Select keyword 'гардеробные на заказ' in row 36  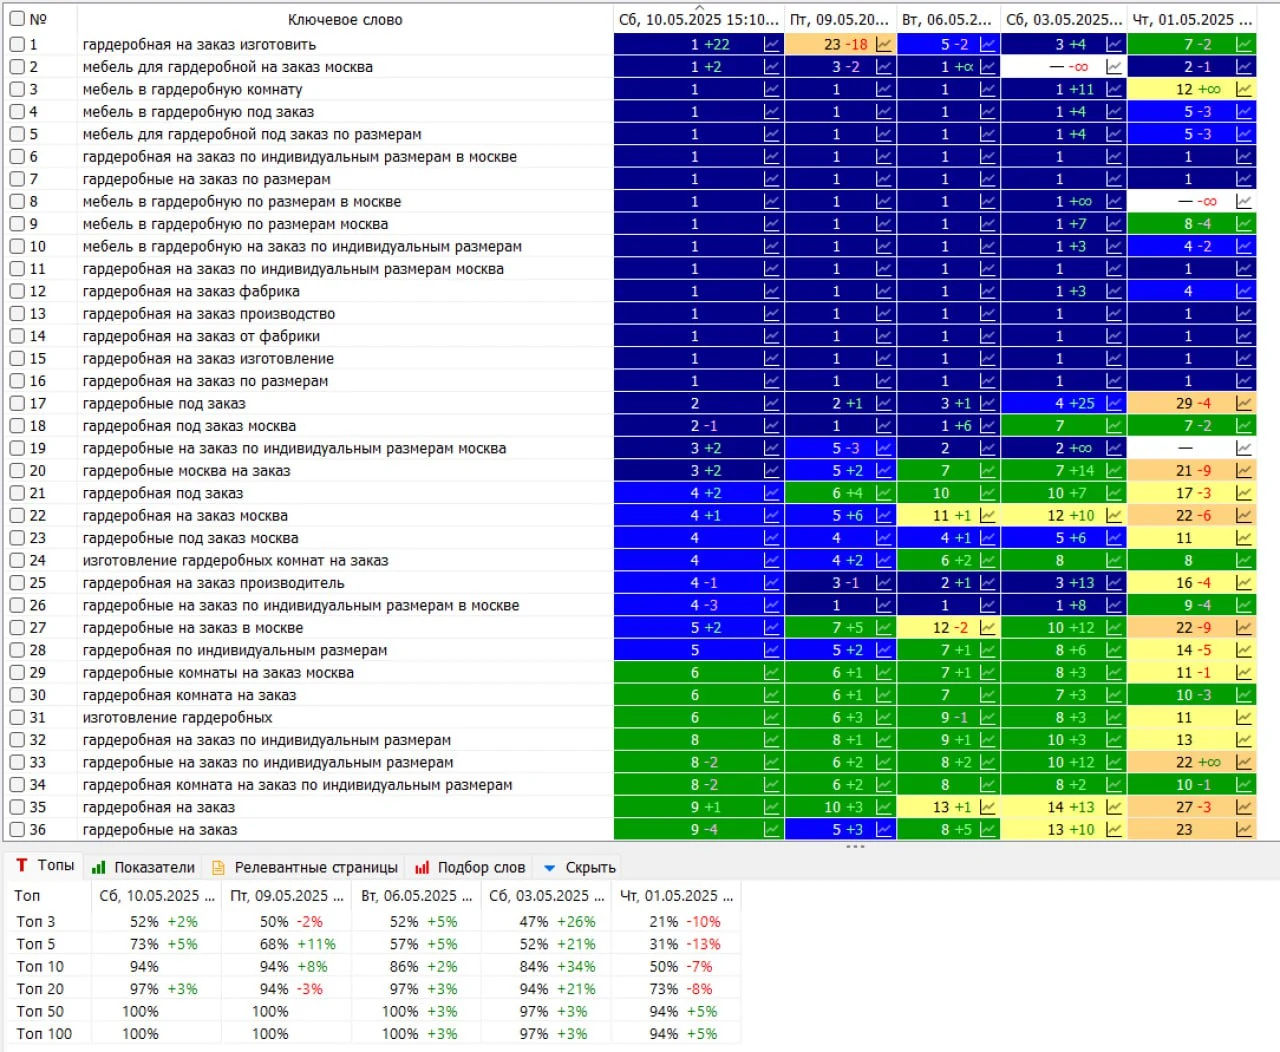[160, 829]
